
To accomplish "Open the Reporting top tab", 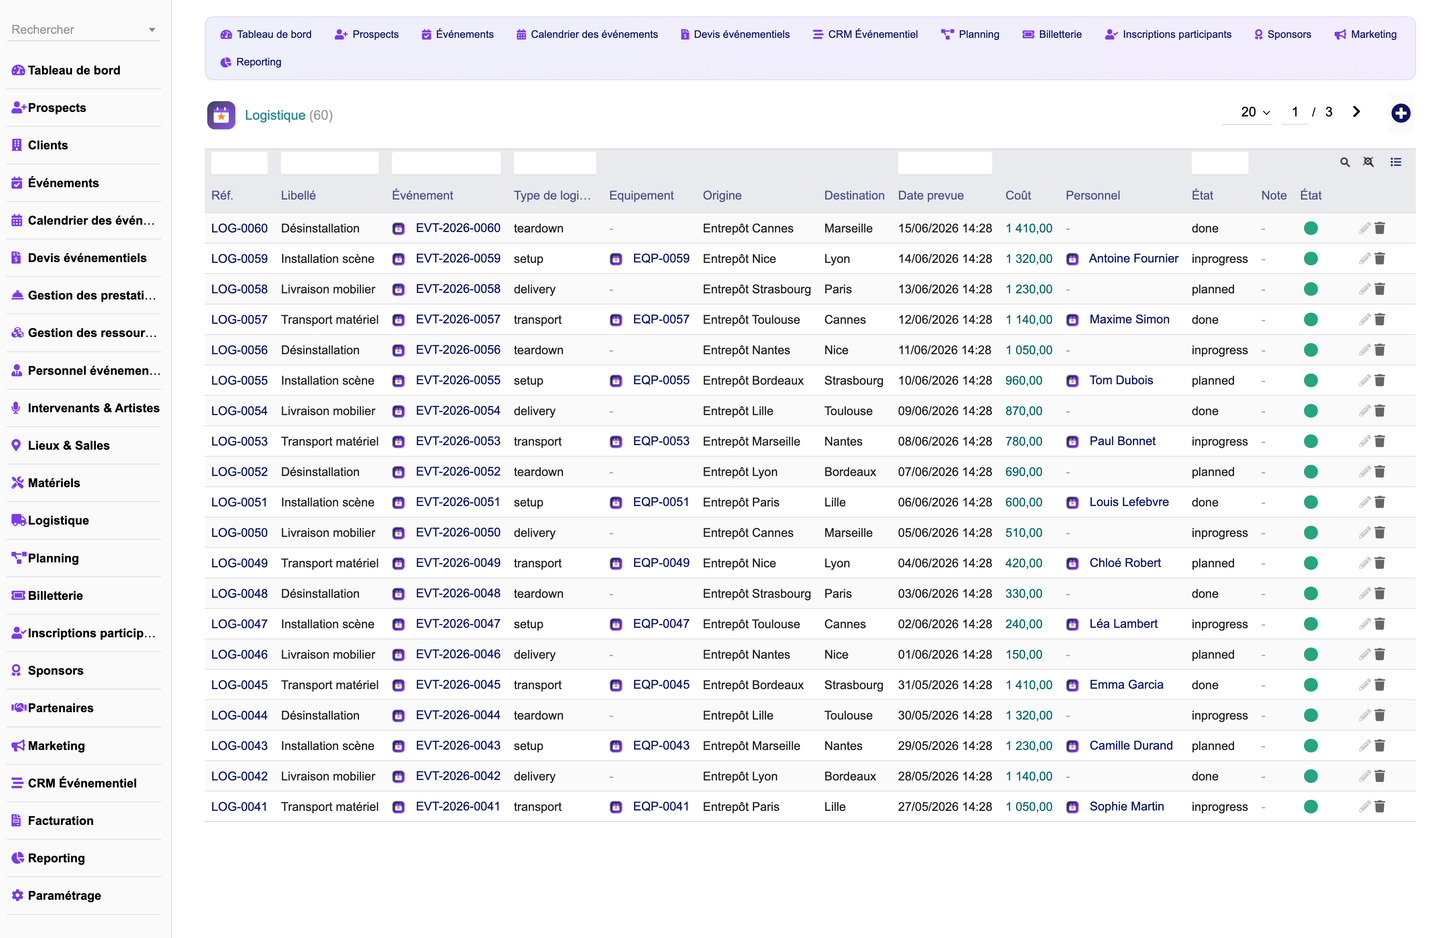I will coord(251,62).
